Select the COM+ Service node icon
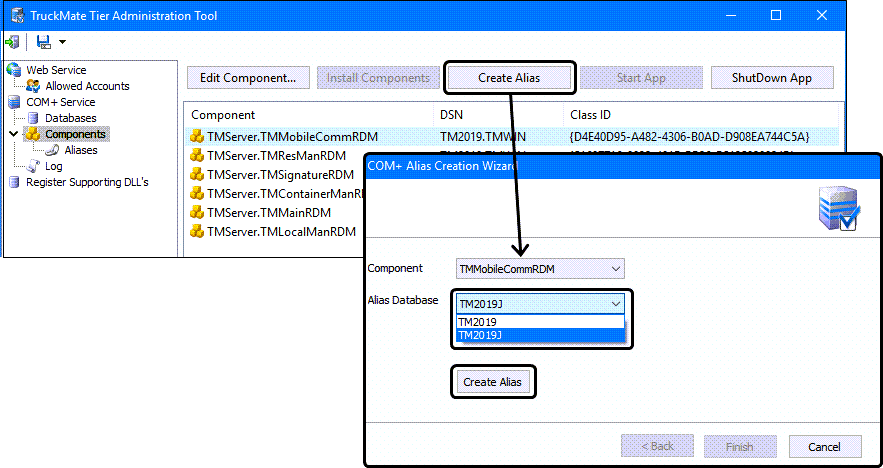The width and height of the screenshot is (883, 468). (x=14, y=102)
